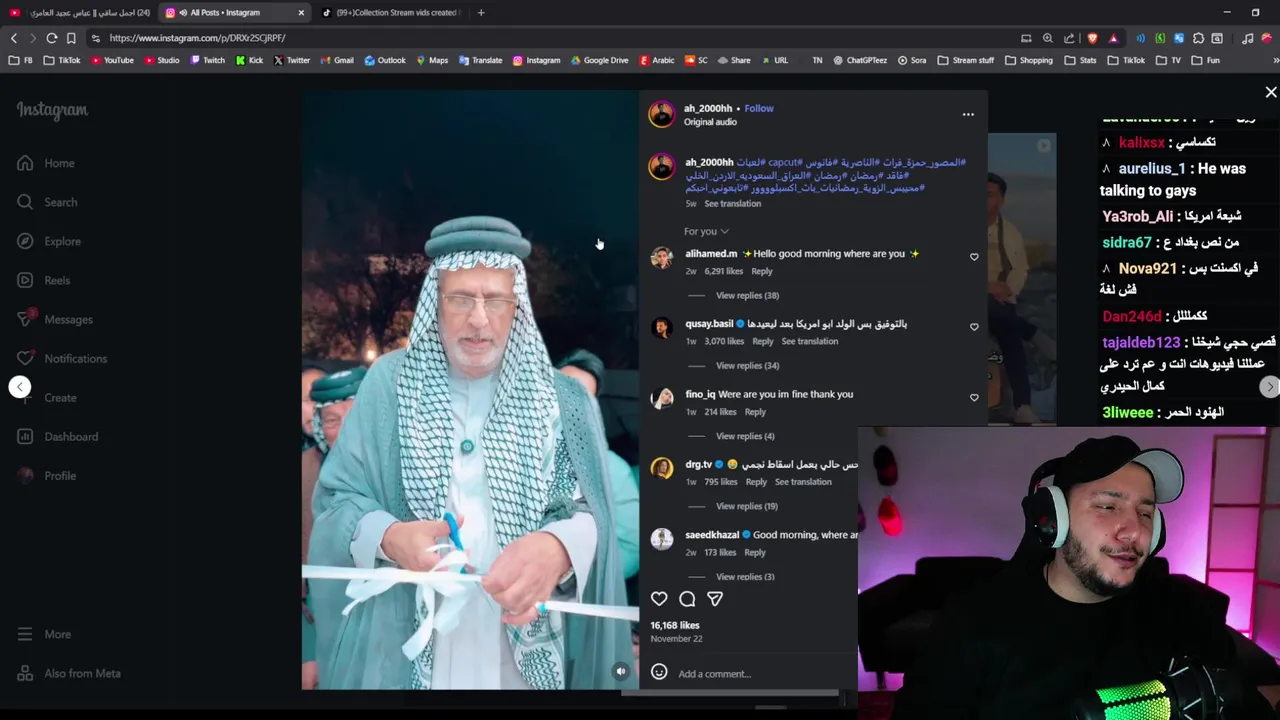The width and height of the screenshot is (1280, 720).
Task: Open the post's three-dot options menu
Action: (x=968, y=115)
